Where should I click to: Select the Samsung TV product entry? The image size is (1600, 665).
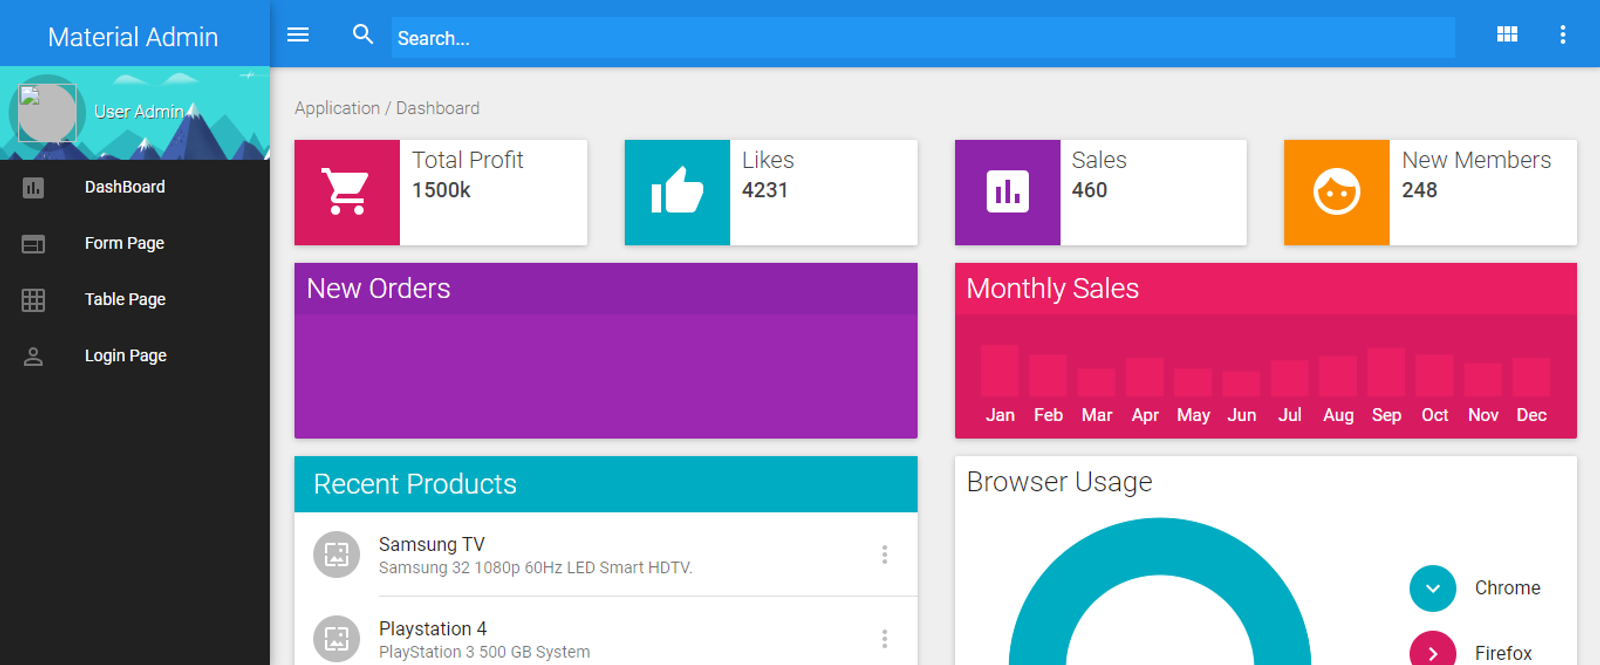pyautogui.click(x=606, y=555)
